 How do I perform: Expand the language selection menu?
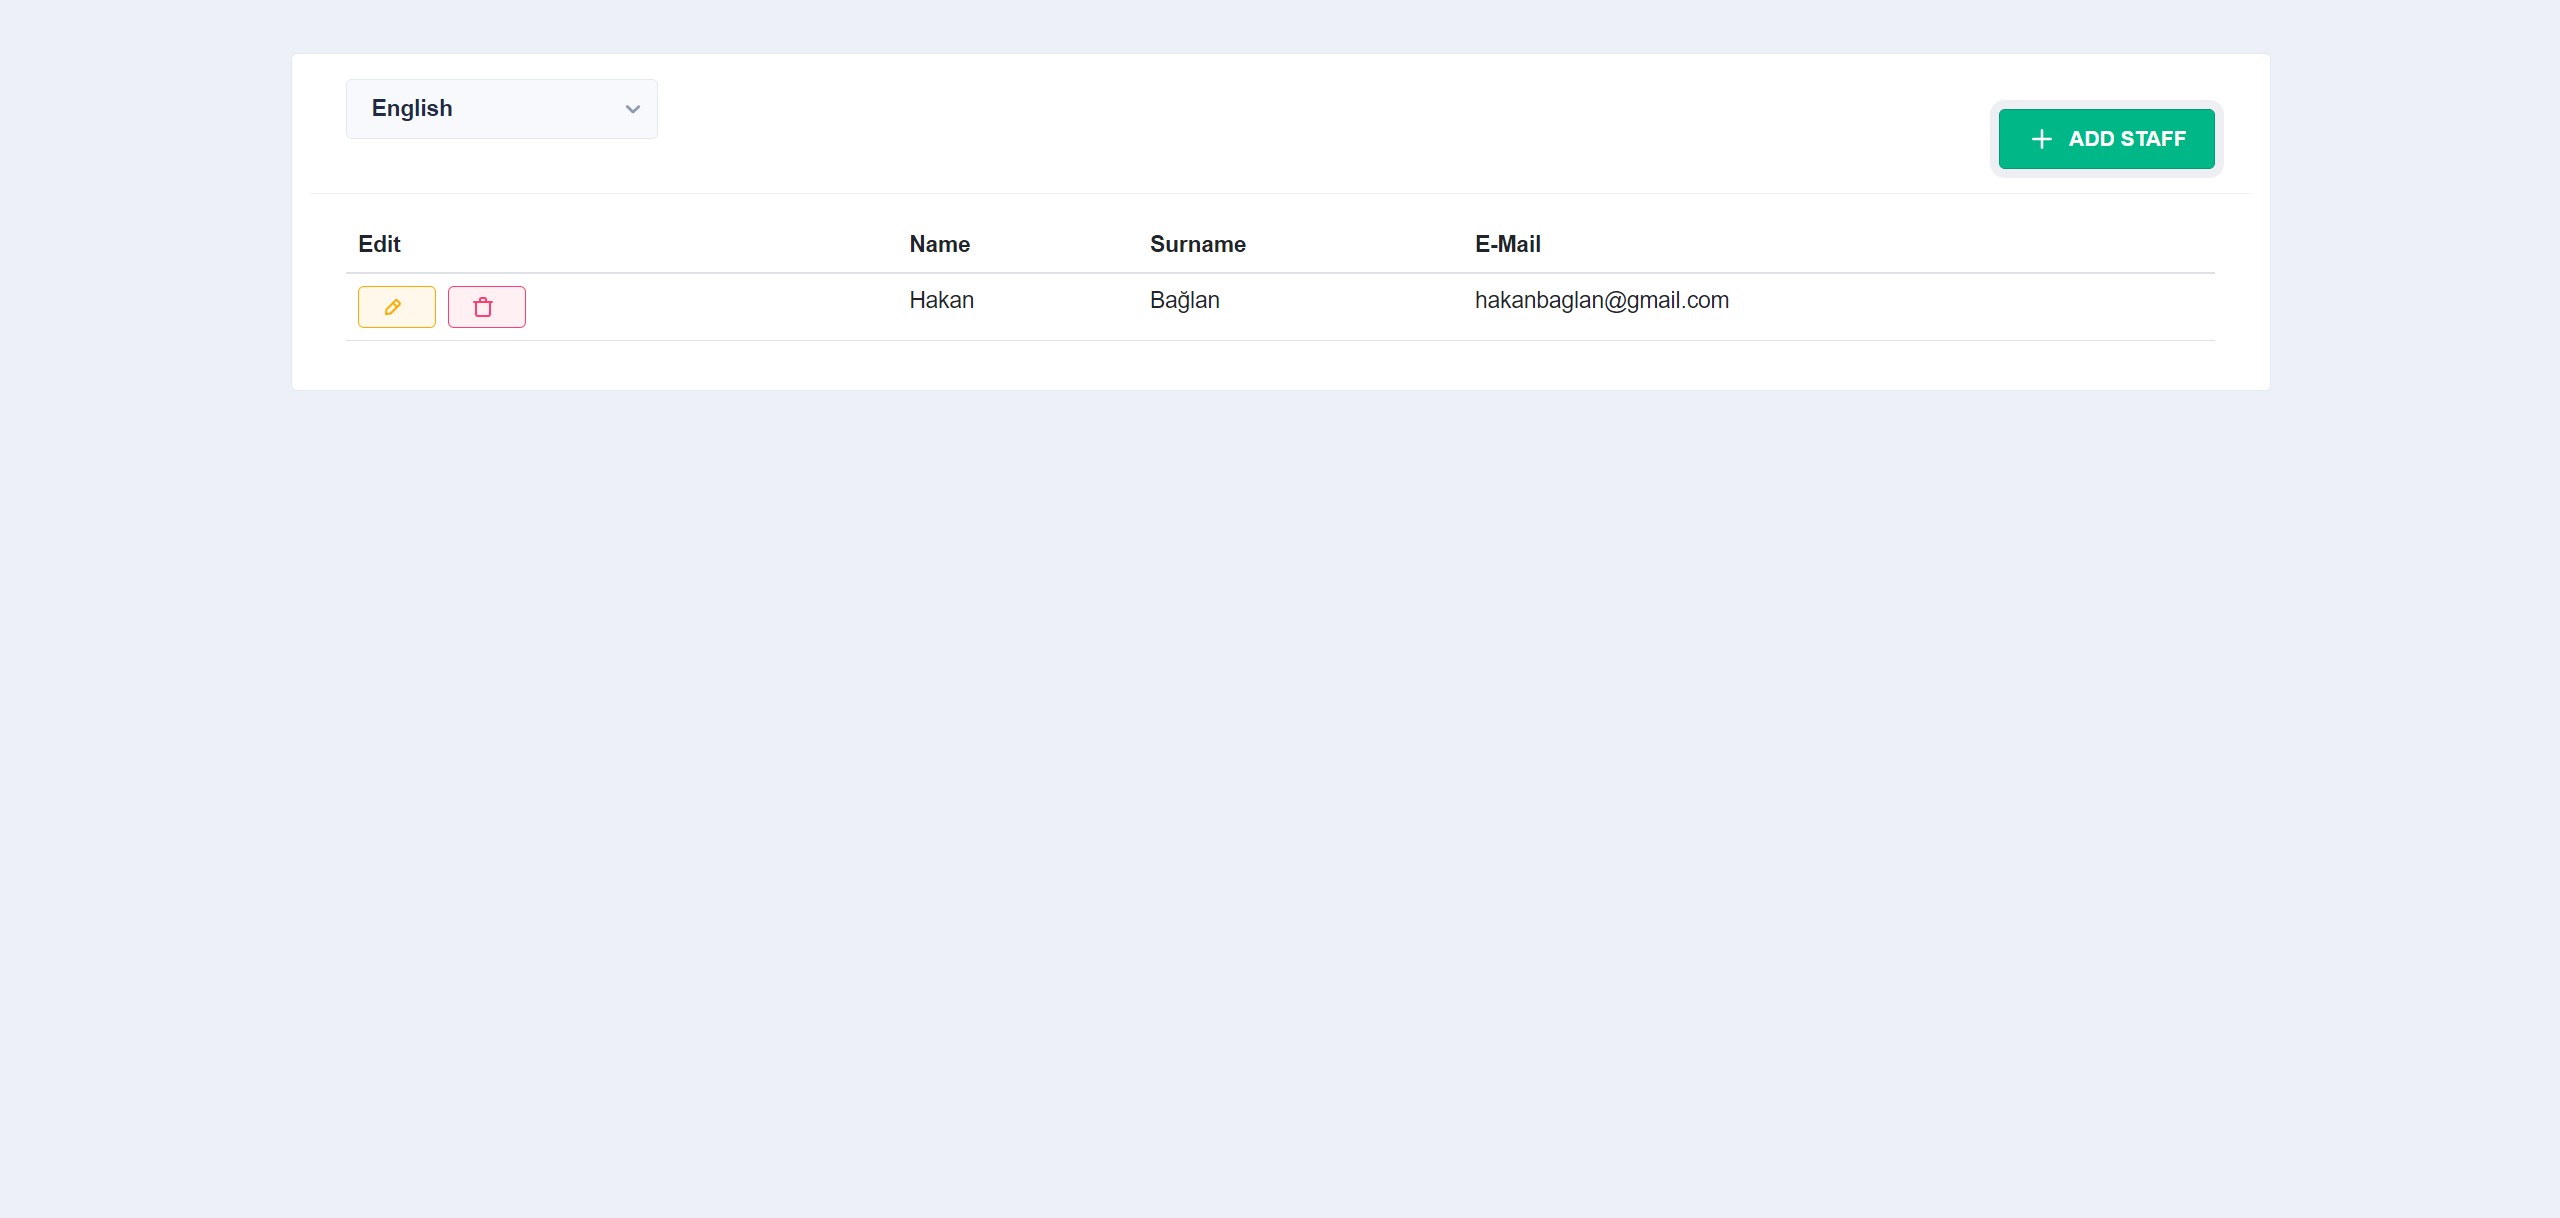coord(501,109)
